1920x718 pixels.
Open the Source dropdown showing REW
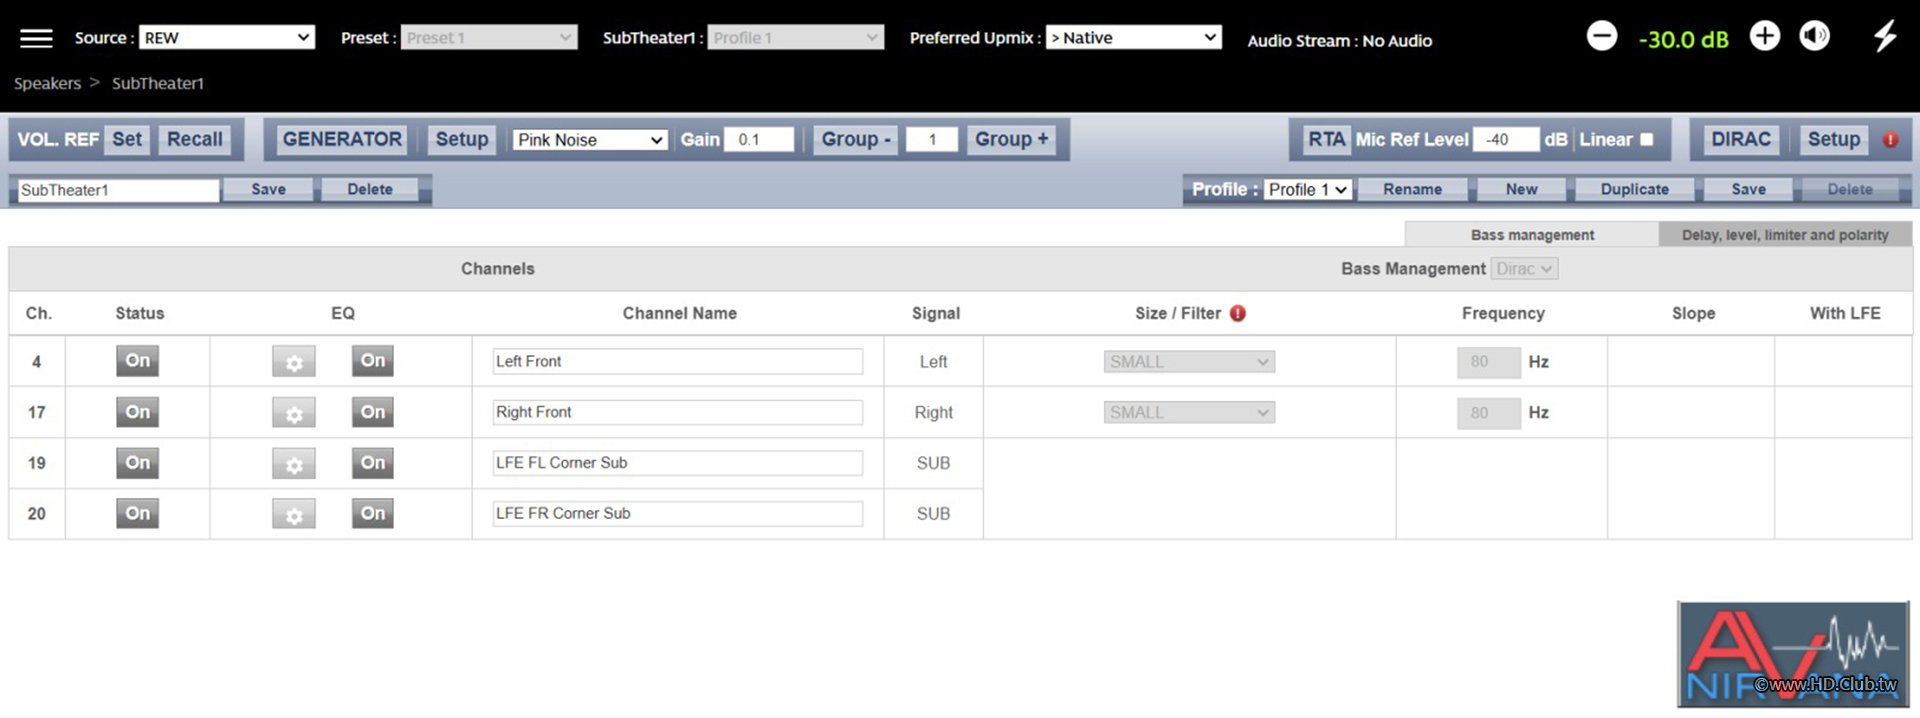pyautogui.click(x=226, y=38)
